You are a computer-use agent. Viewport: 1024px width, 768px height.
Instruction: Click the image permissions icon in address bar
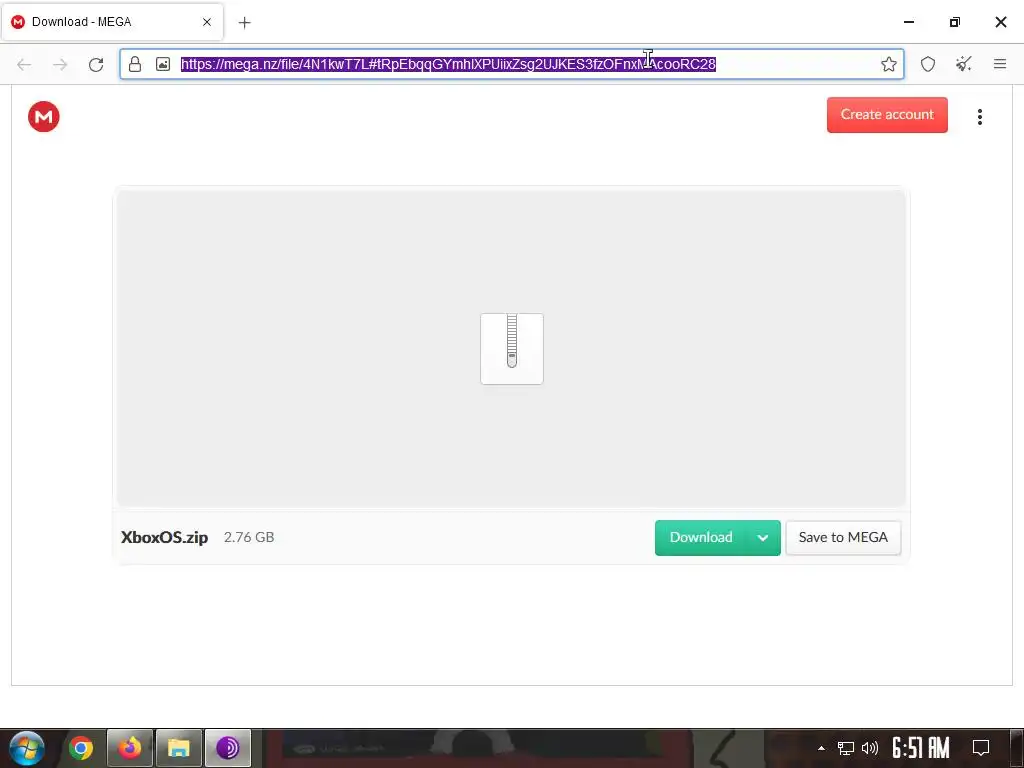(163, 64)
